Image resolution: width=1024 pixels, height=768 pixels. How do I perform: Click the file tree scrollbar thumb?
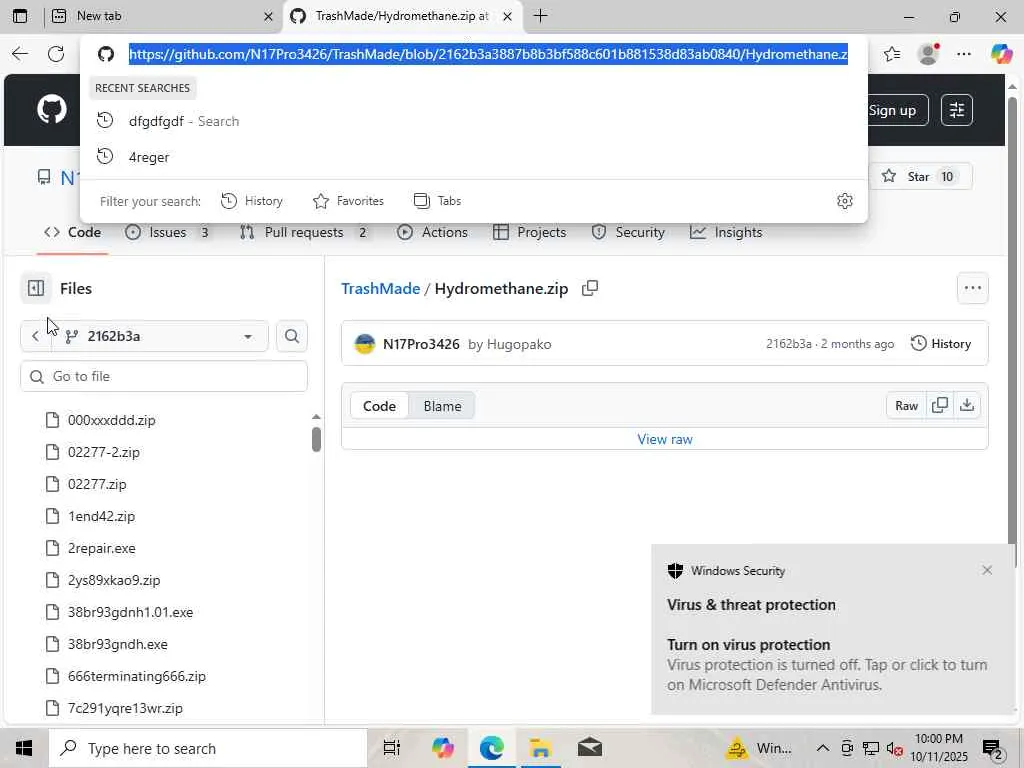tap(316, 440)
